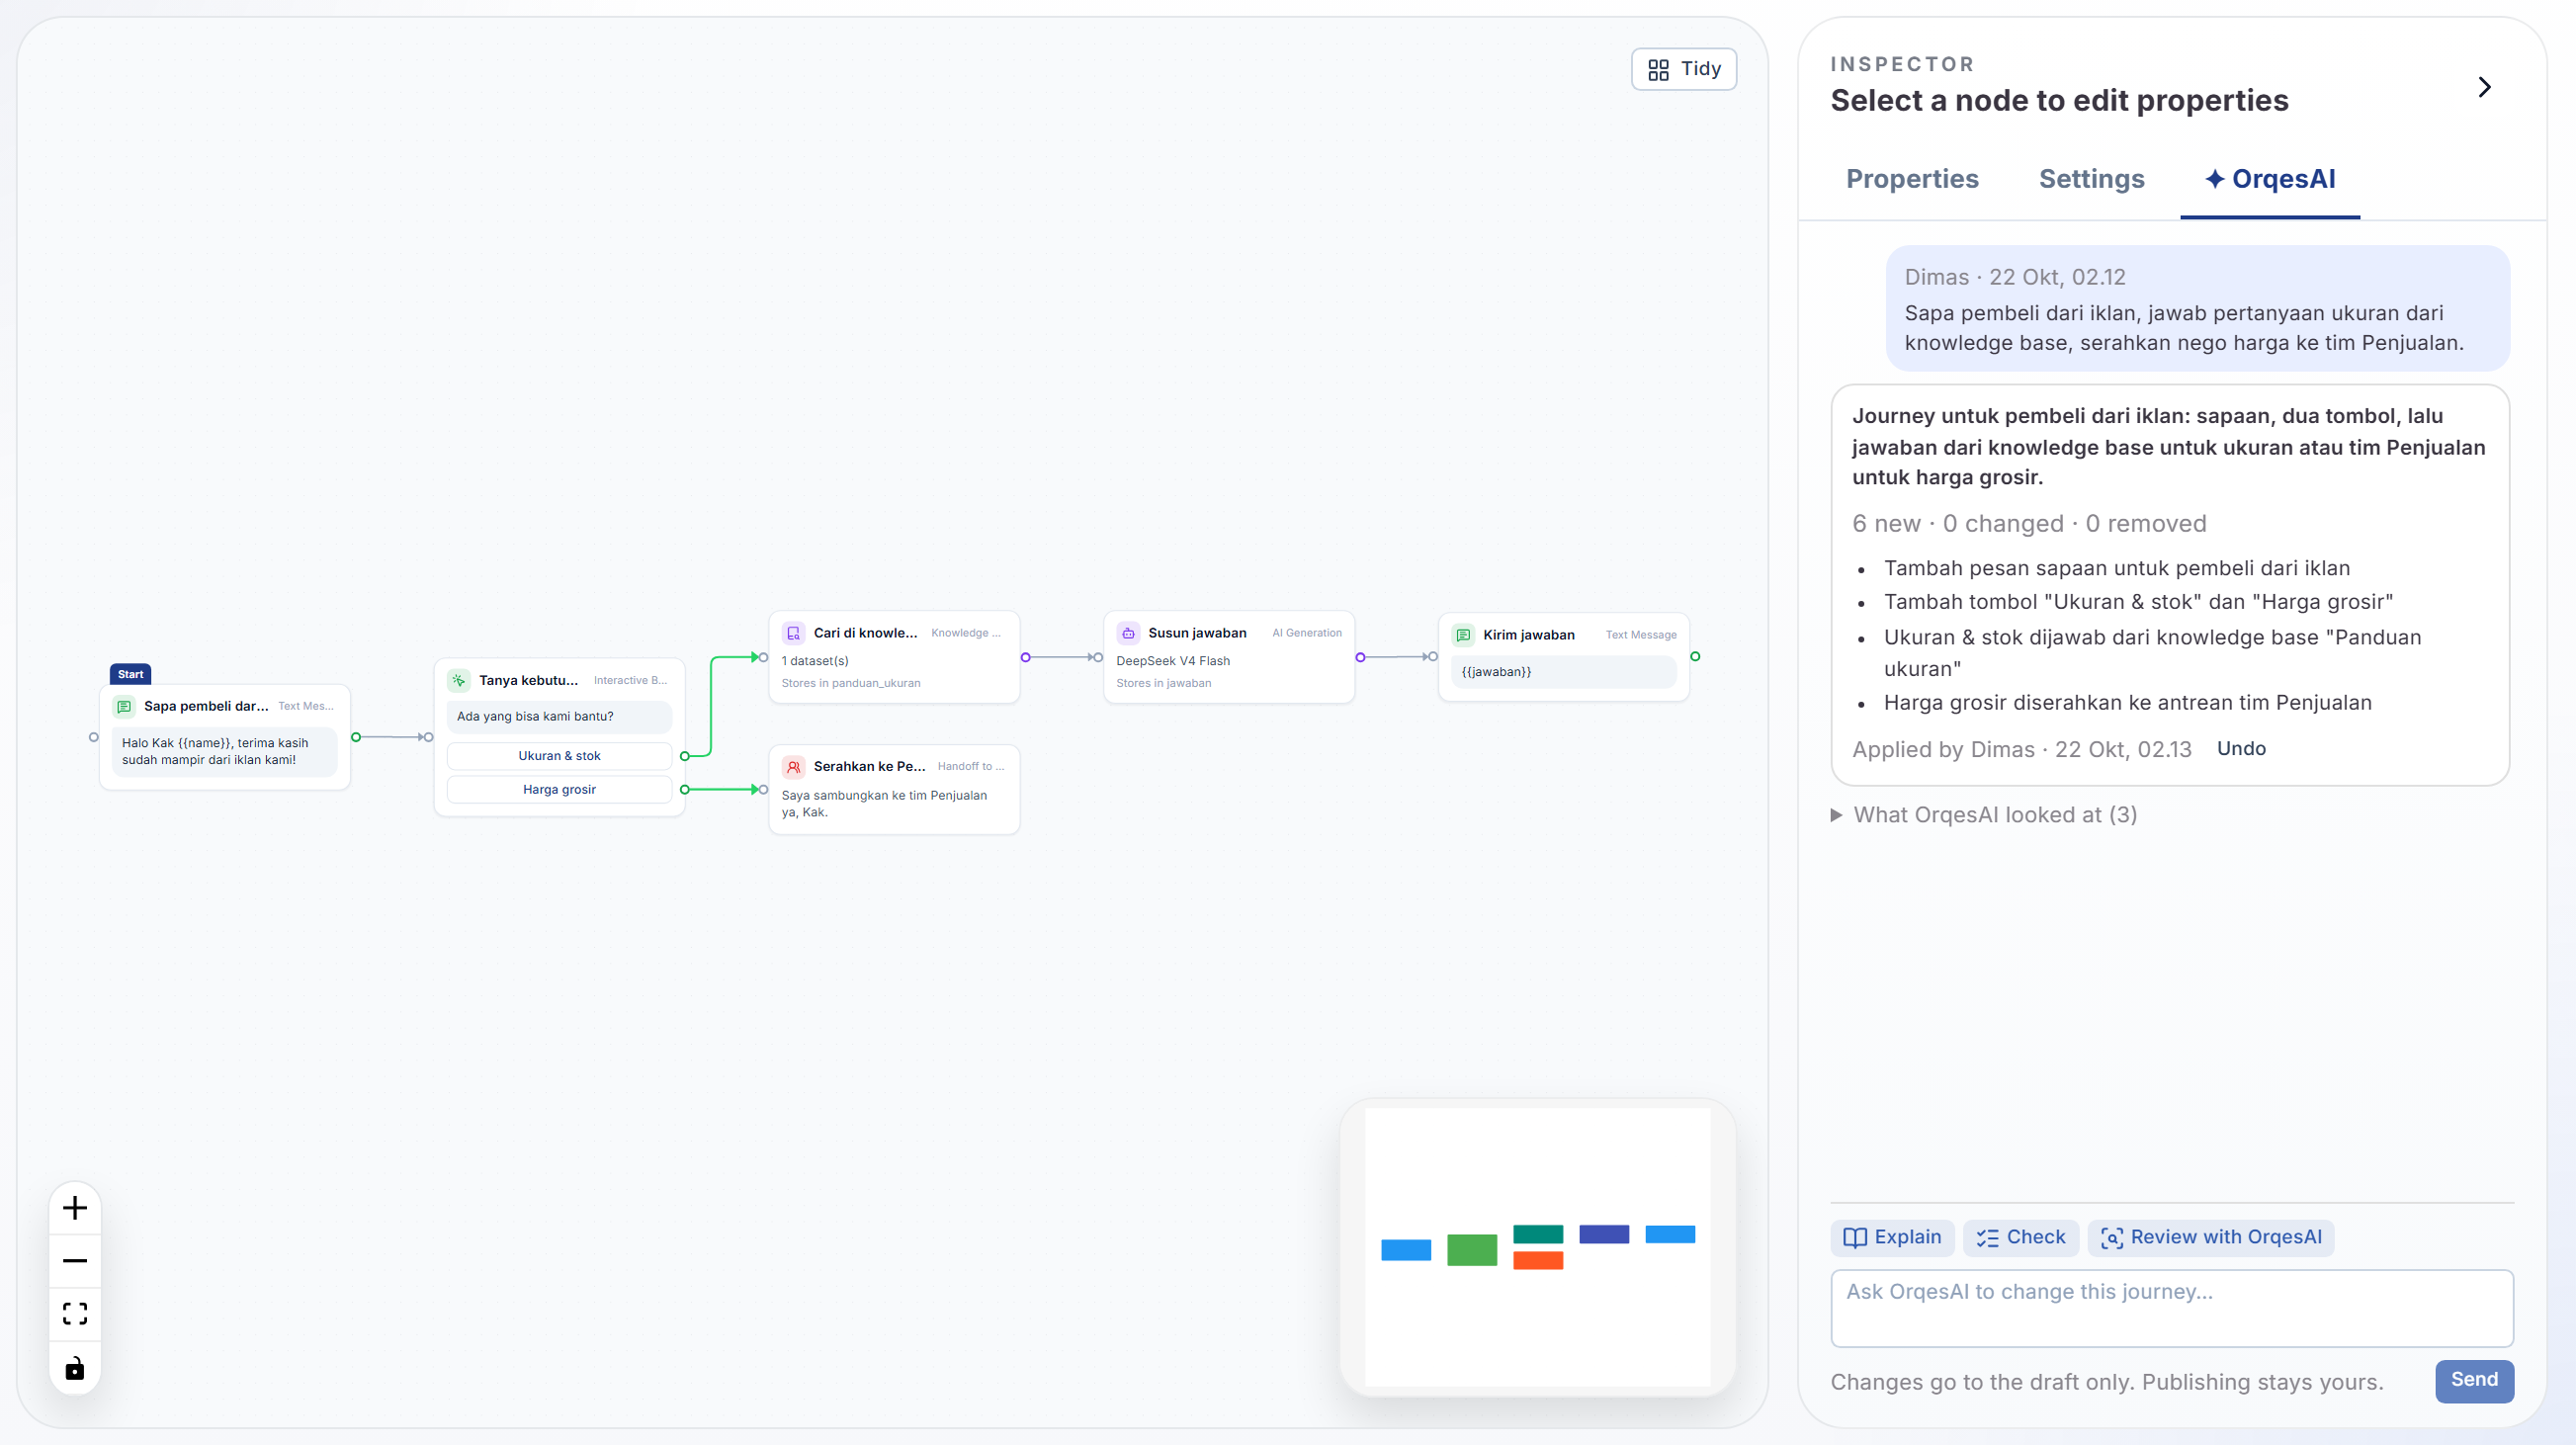
Task: Click the Check button
Action: pyautogui.click(x=2020, y=1237)
